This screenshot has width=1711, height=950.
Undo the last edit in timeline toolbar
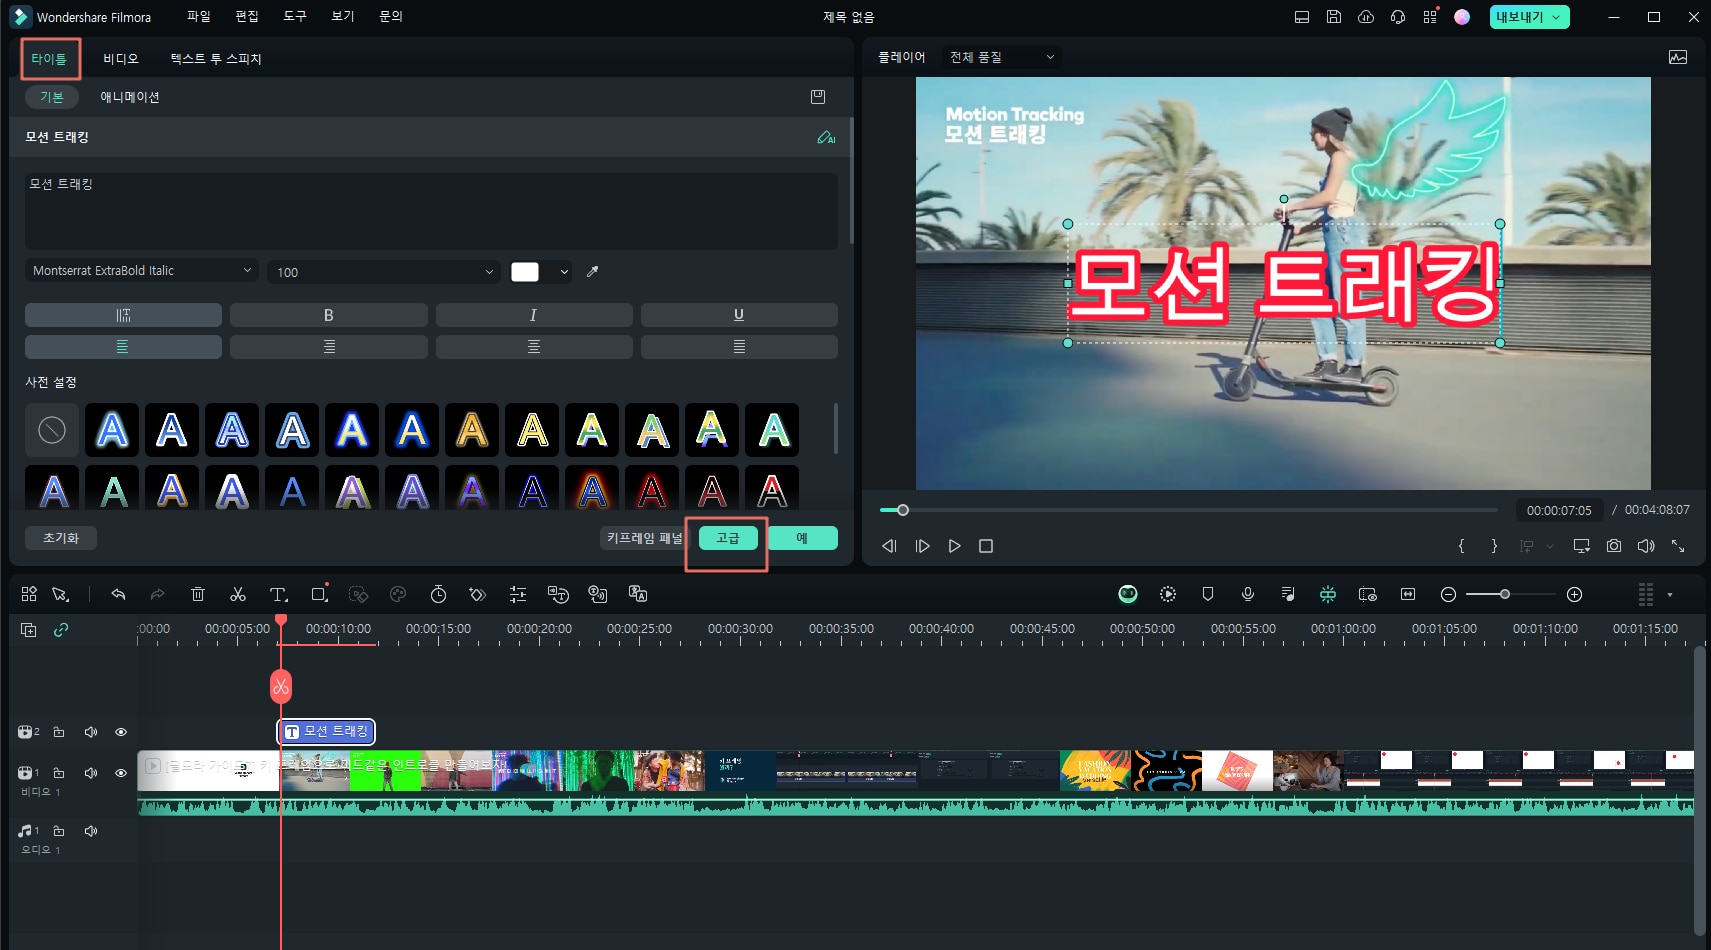(x=118, y=594)
